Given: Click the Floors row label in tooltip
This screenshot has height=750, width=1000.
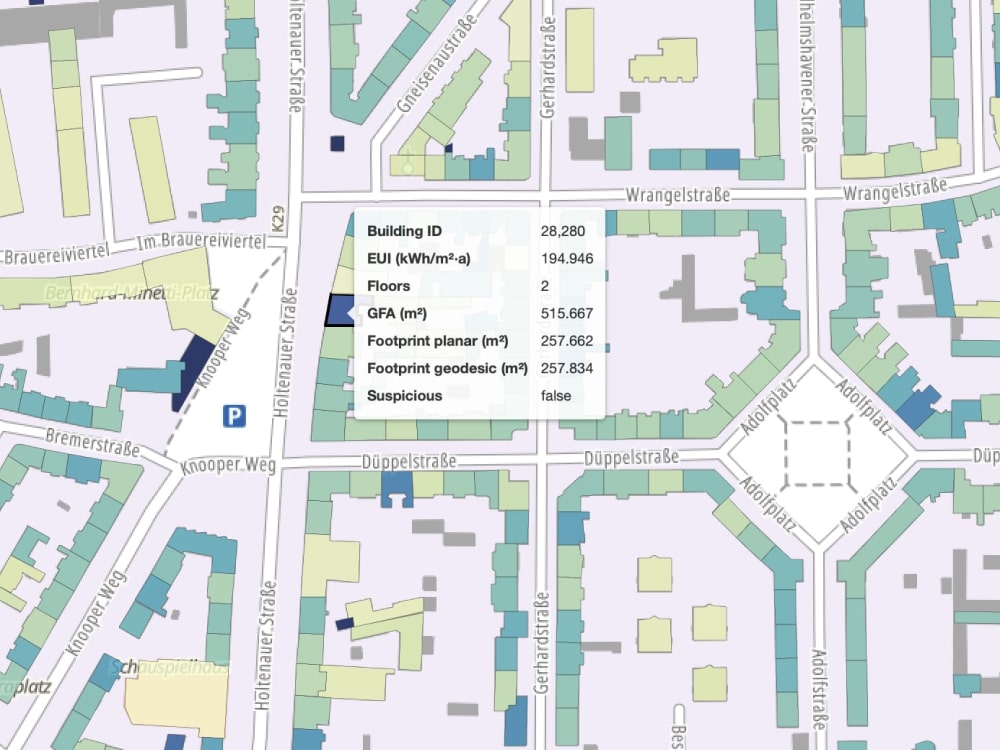Looking at the screenshot, I should [x=388, y=286].
